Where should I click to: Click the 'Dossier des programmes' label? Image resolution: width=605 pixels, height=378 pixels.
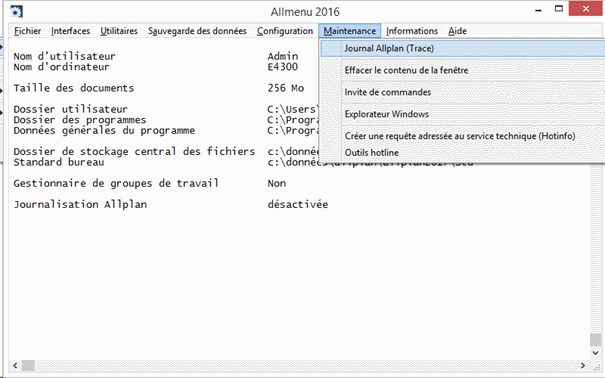[80, 120]
